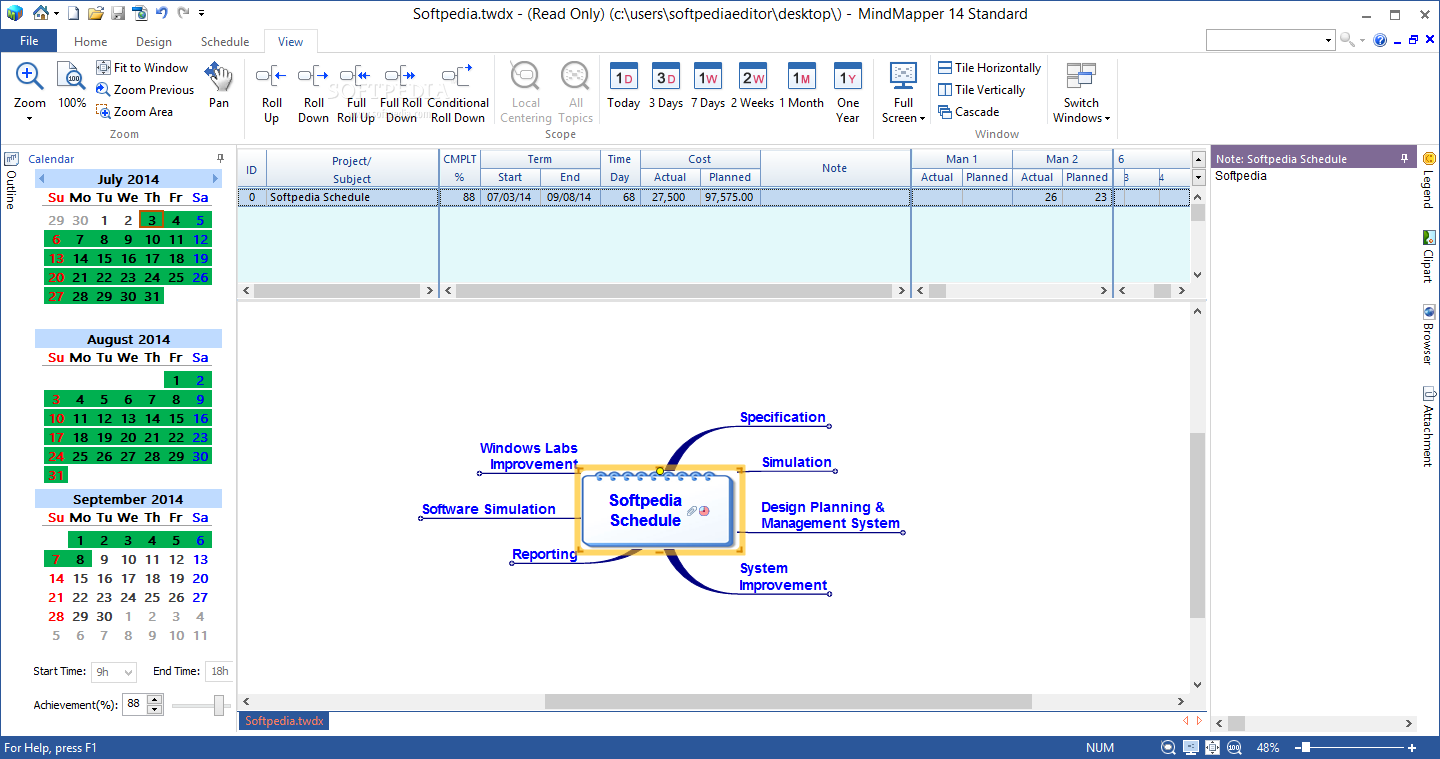The width and height of the screenshot is (1440, 759).
Task: Set zoom to 100%
Action: (x=72, y=86)
